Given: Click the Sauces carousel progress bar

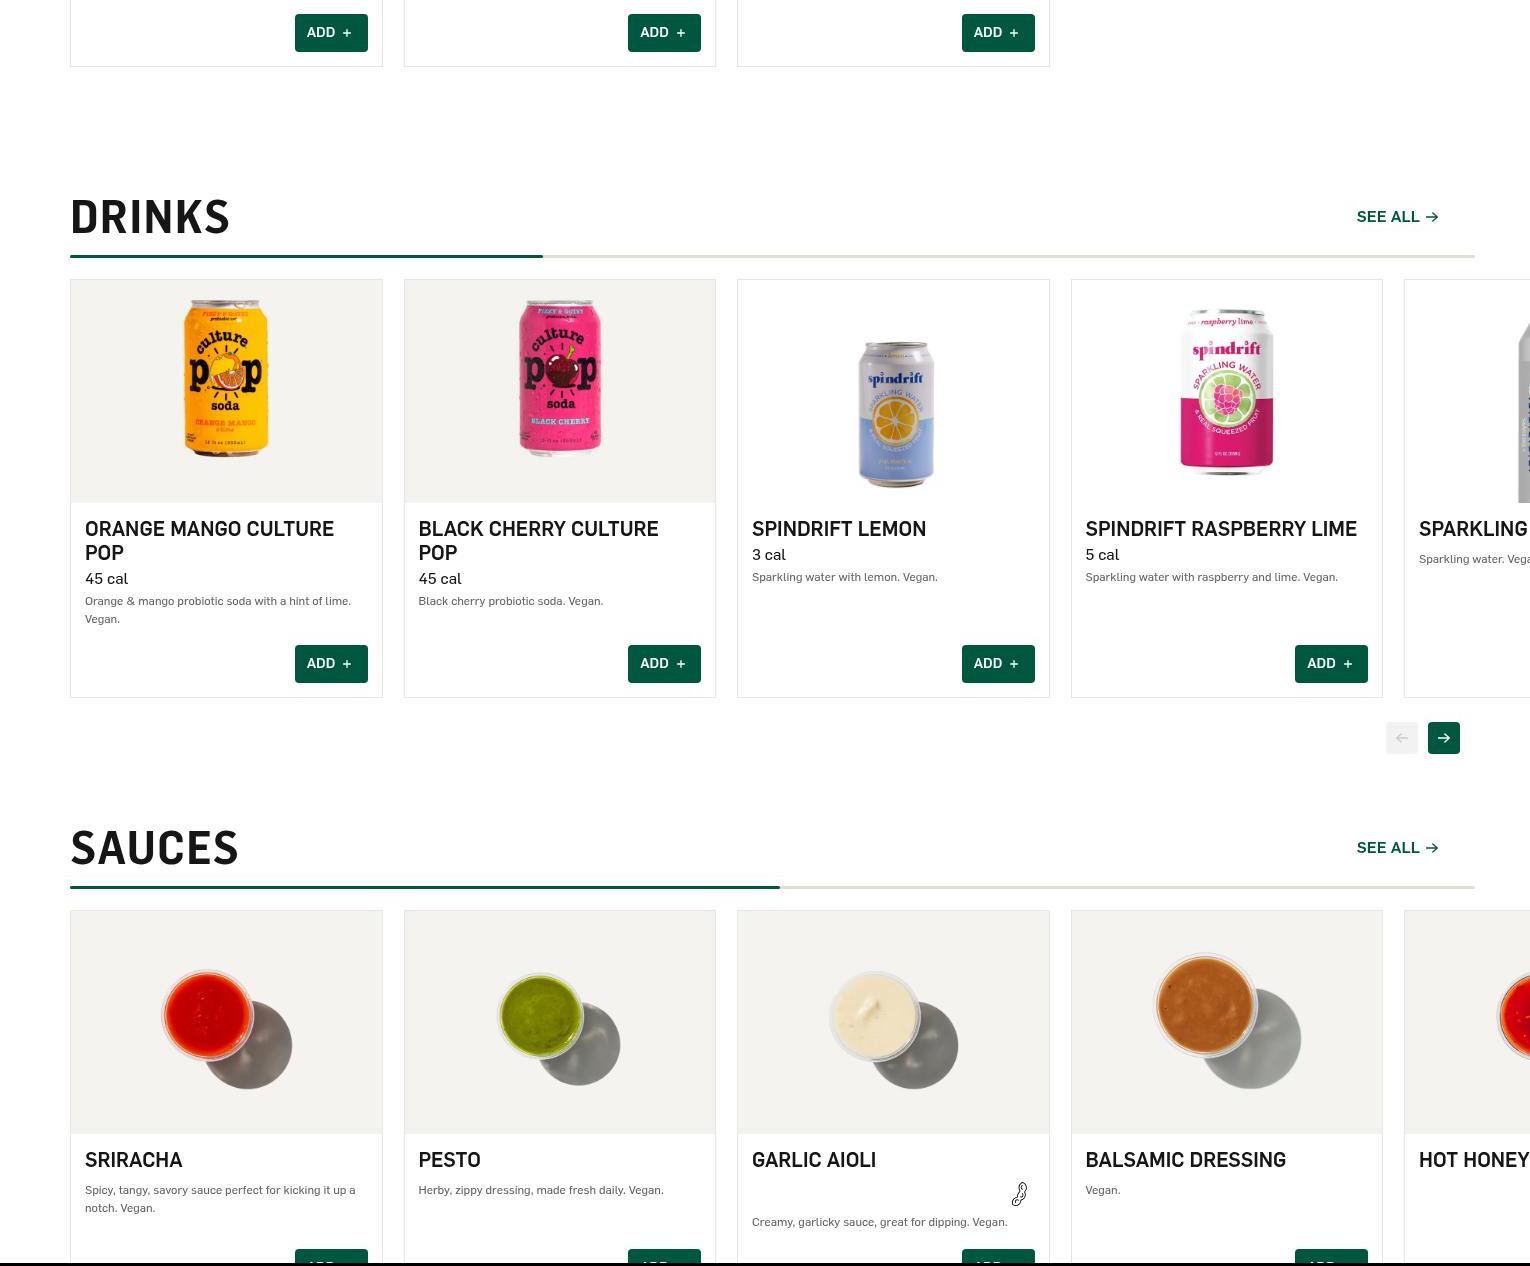Looking at the screenshot, I should click(772, 887).
